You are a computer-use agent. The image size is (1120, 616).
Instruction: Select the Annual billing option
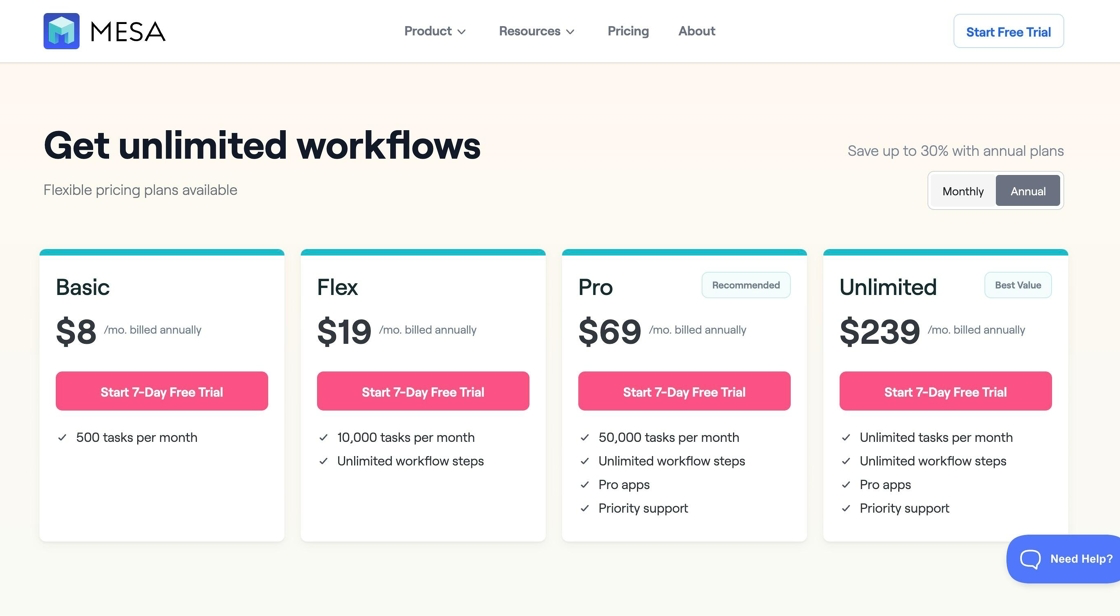point(1027,191)
